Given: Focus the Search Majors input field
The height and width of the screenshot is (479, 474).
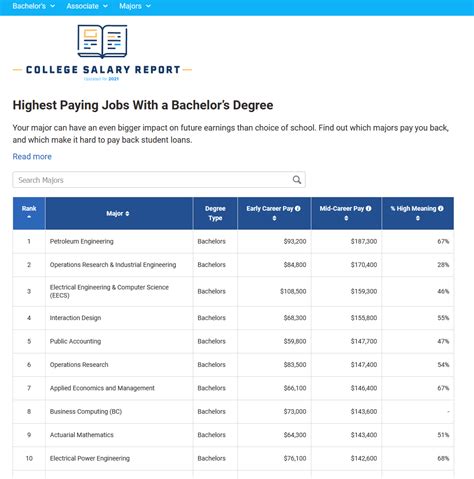Looking at the screenshot, I should pos(159,180).
